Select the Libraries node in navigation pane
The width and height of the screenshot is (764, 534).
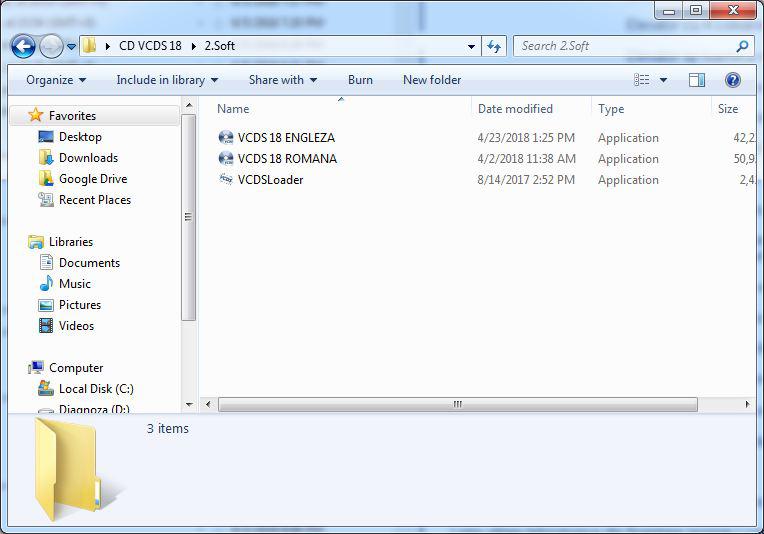point(71,242)
